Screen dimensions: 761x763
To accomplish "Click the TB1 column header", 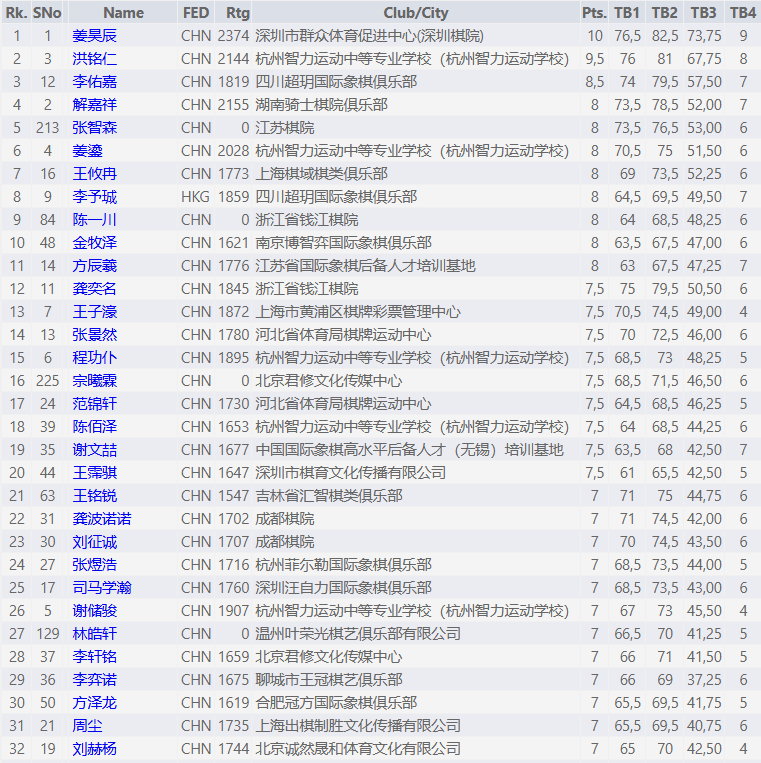I will click(x=627, y=13).
